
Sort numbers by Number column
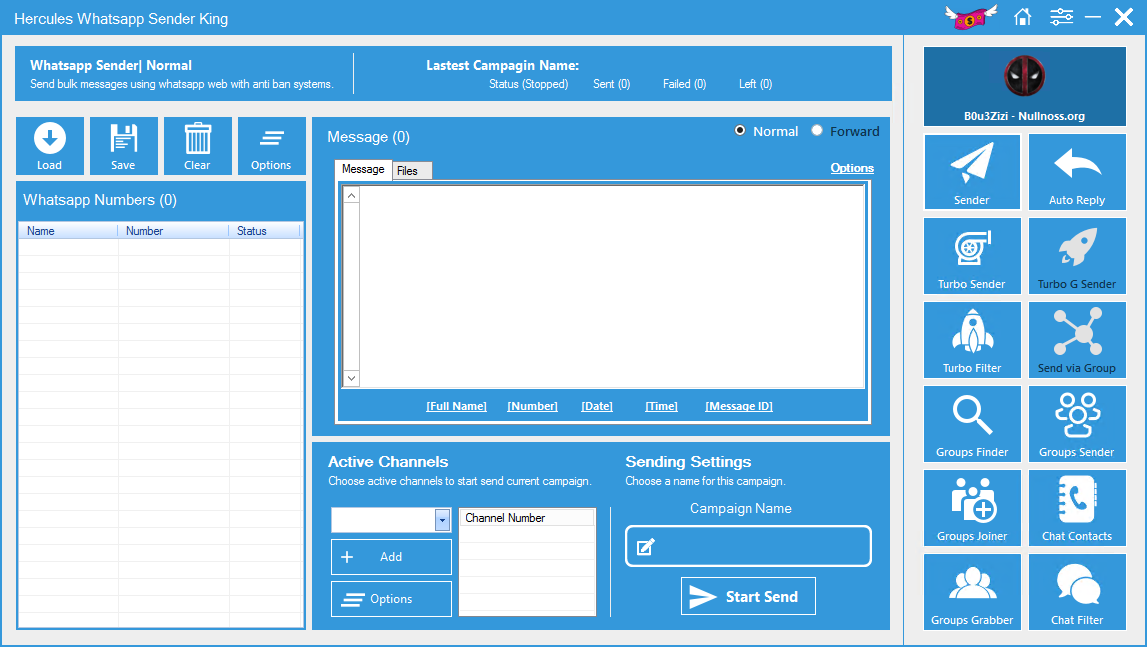tap(173, 231)
